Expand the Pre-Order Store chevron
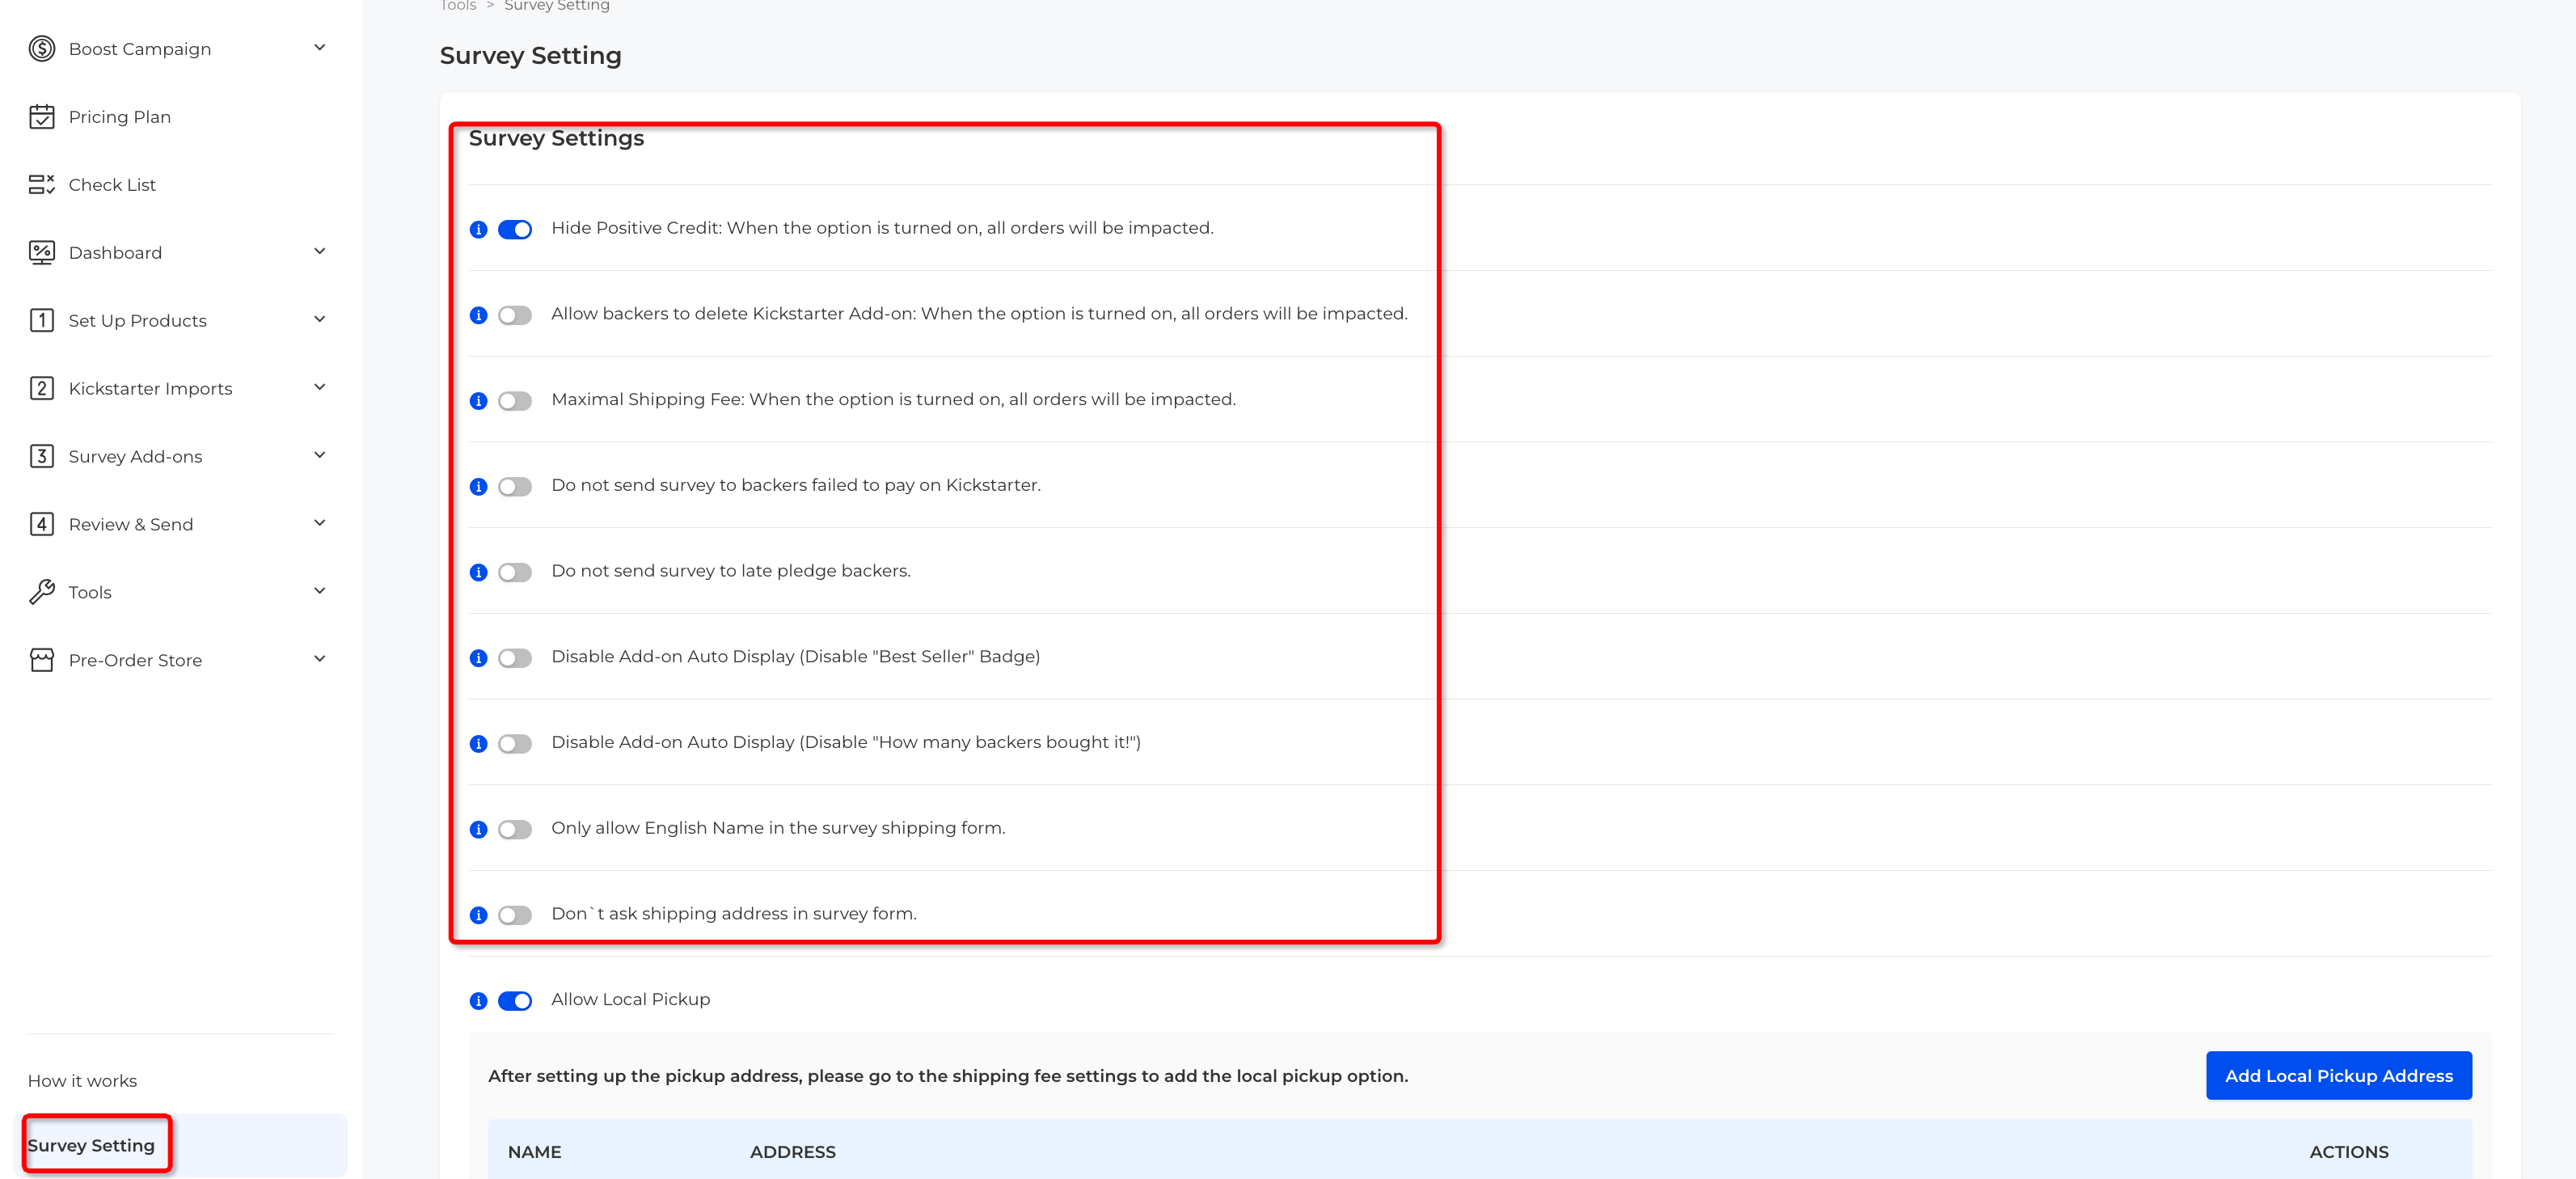This screenshot has height=1179, width=2576. 320,659
